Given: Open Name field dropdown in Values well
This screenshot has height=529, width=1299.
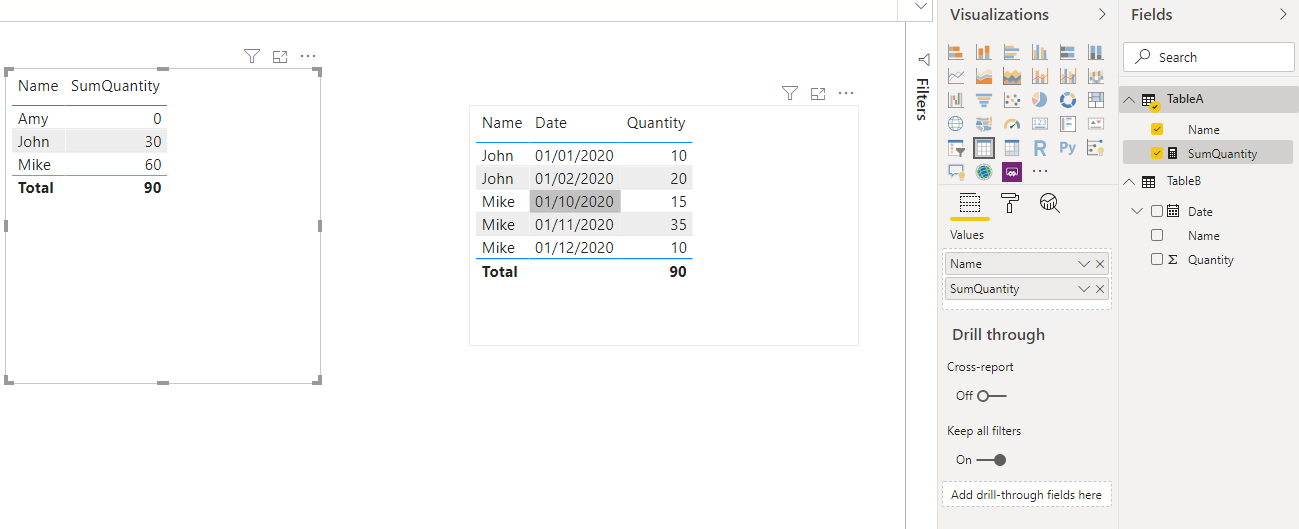Looking at the screenshot, I should click(1084, 264).
